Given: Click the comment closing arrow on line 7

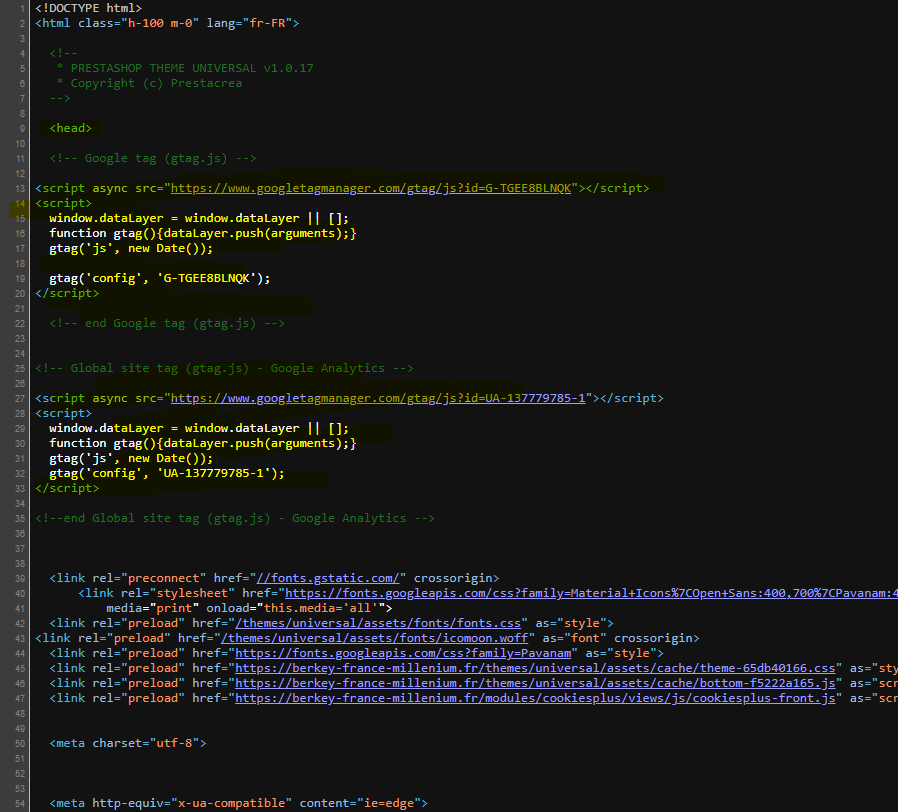Looking at the screenshot, I should tap(60, 98).
